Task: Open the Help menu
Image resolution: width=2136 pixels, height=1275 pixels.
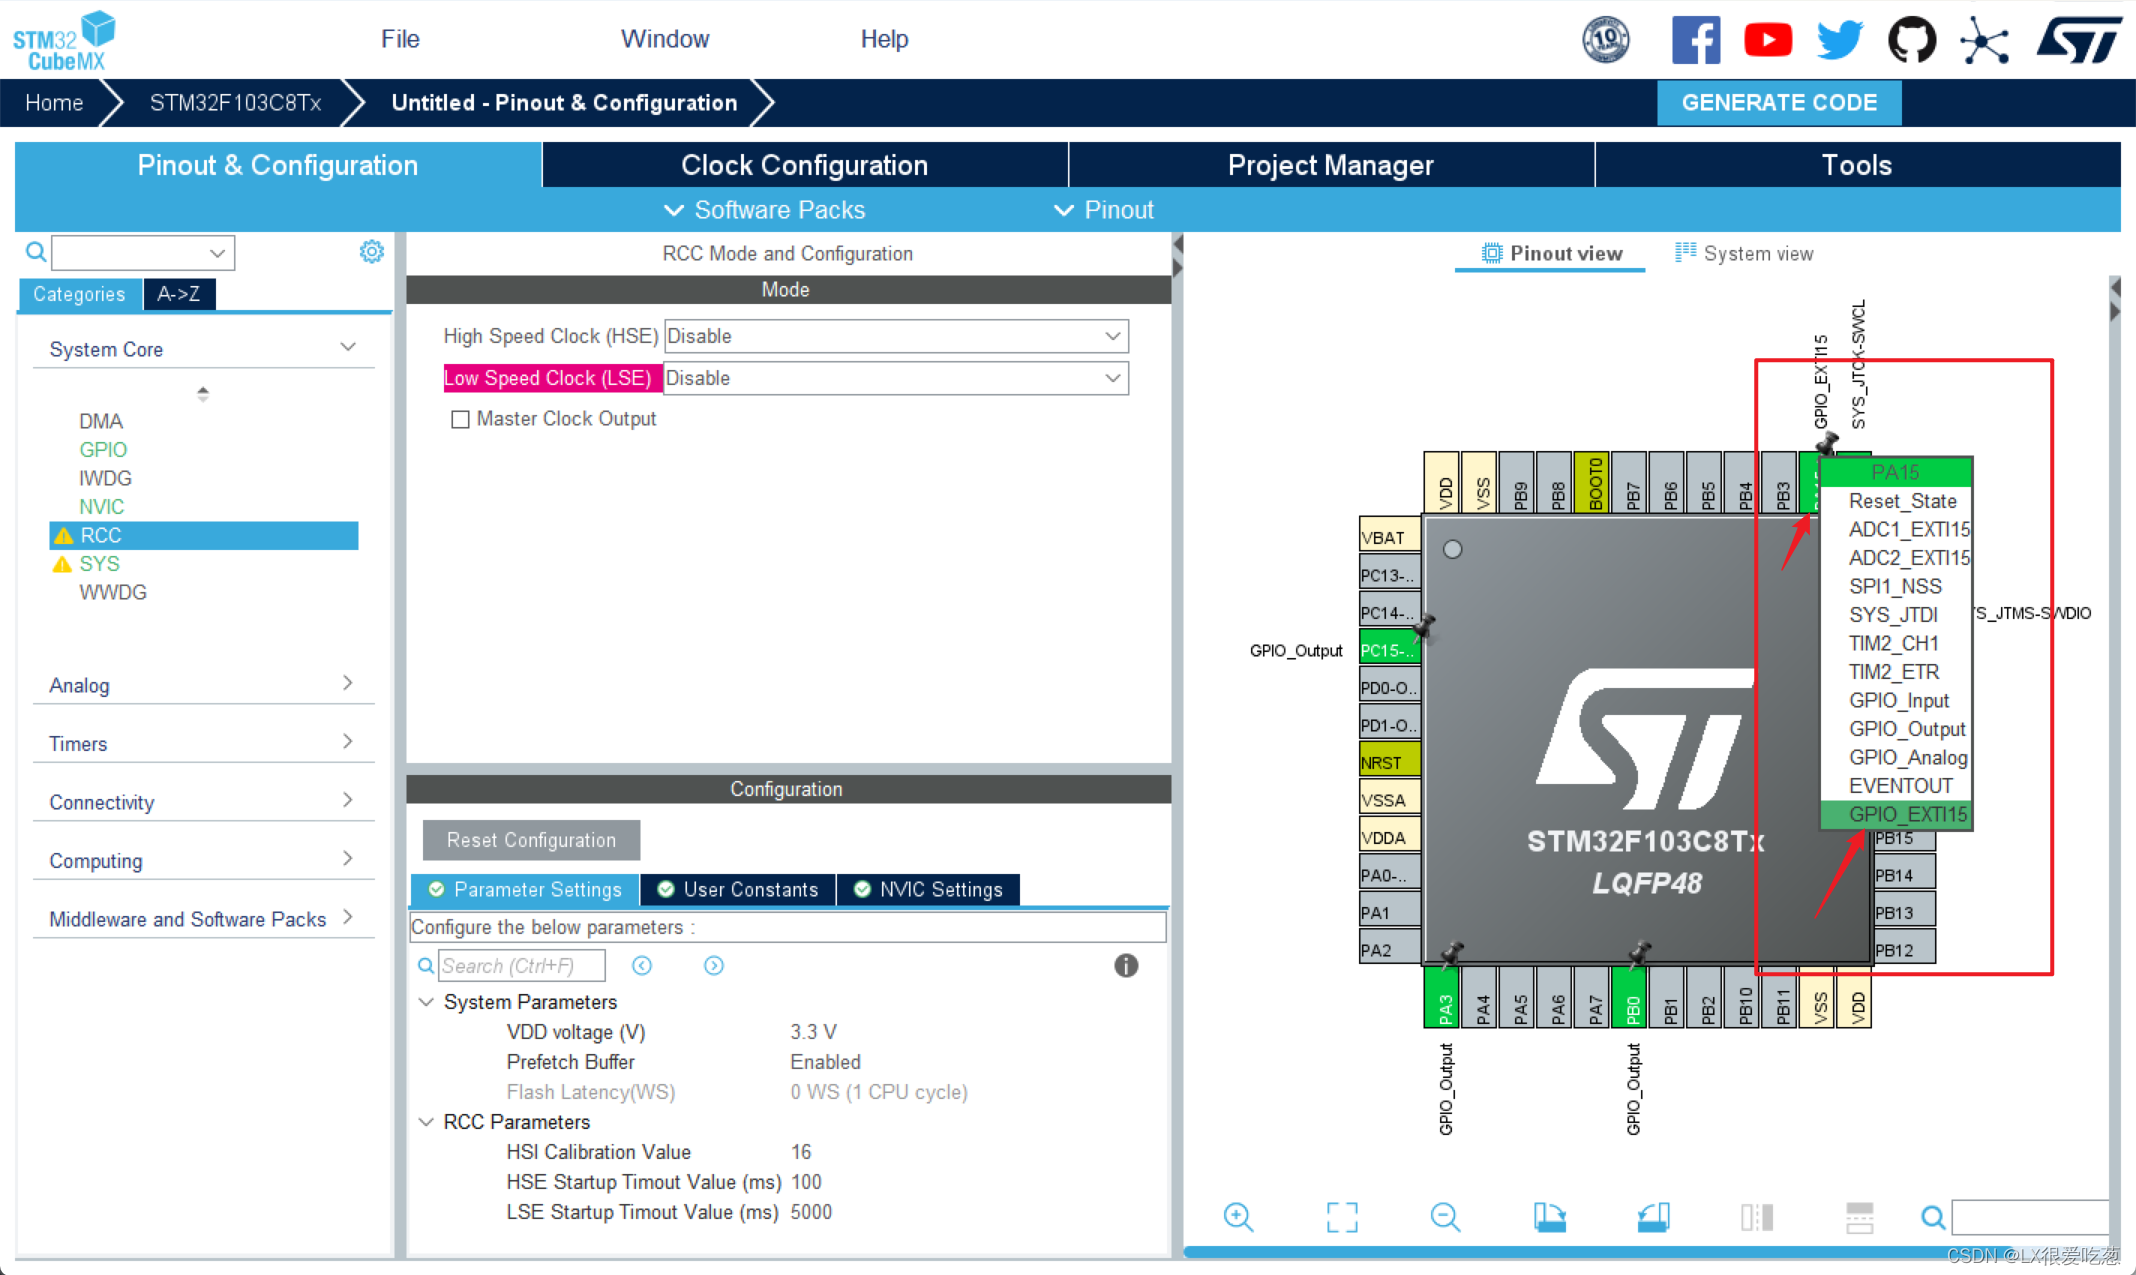Action: [884, 39]
